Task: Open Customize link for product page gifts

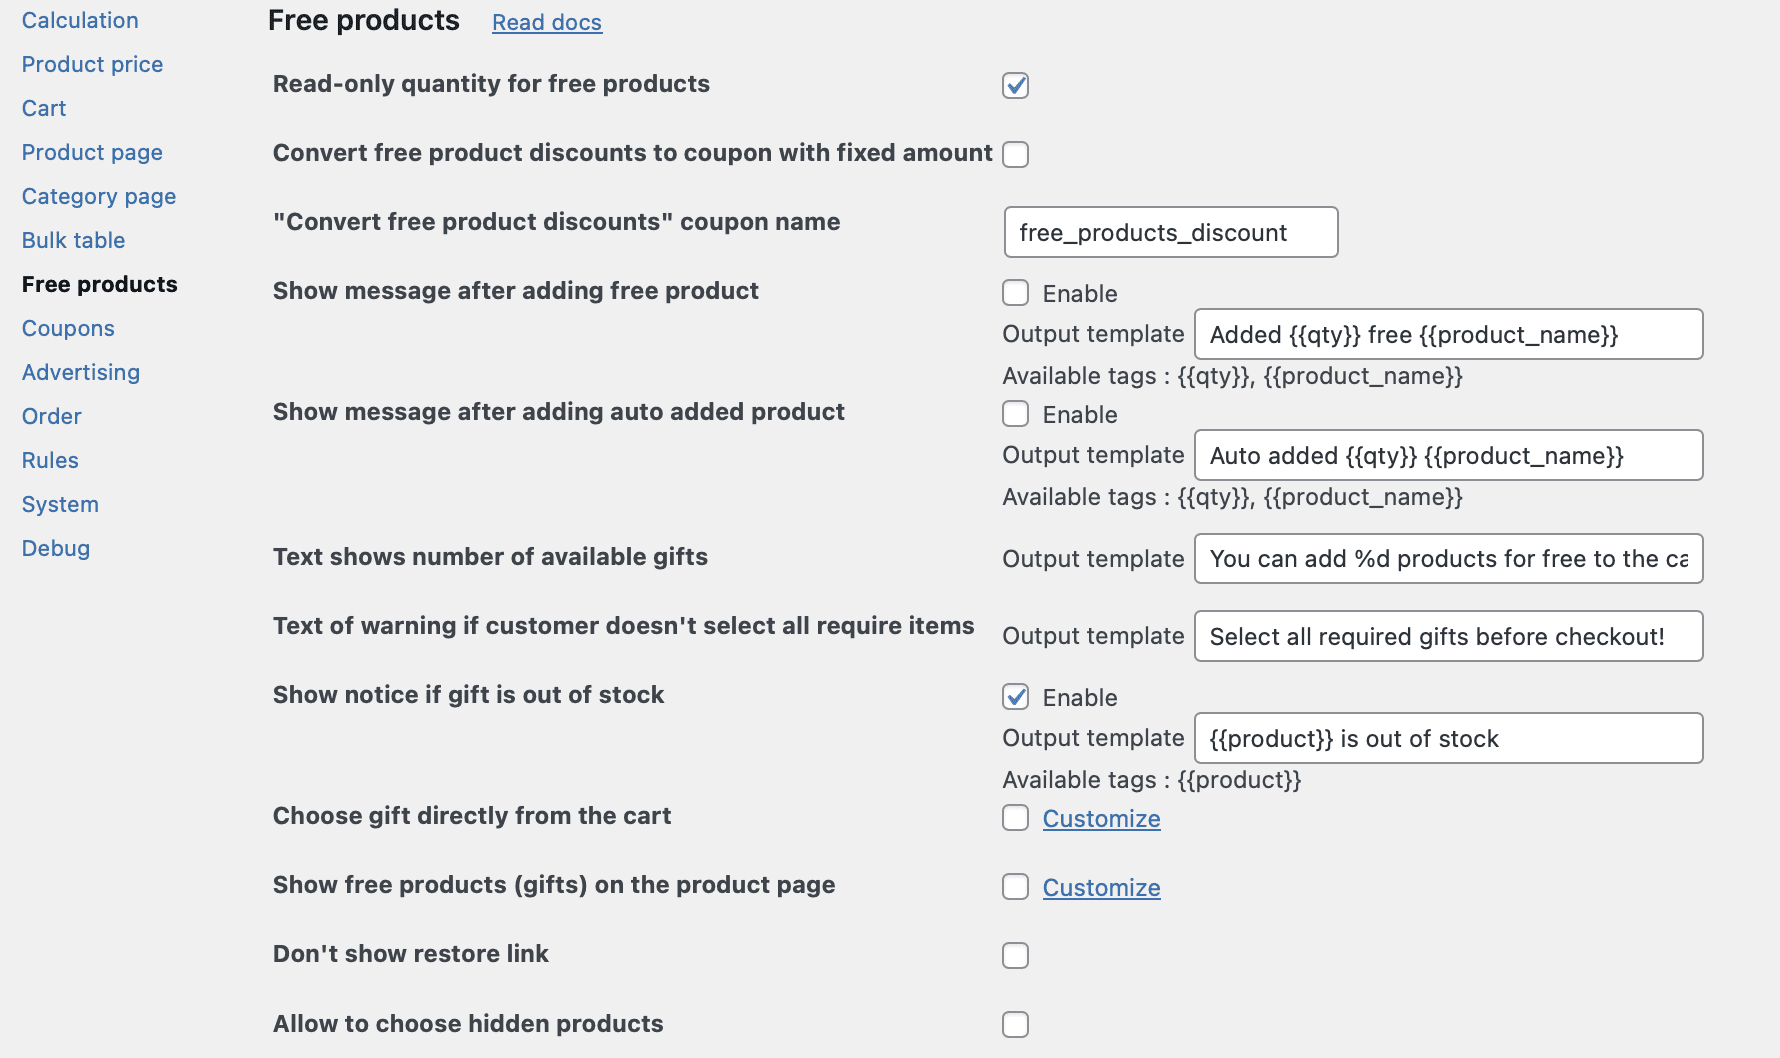Action: click(1101, 888)
